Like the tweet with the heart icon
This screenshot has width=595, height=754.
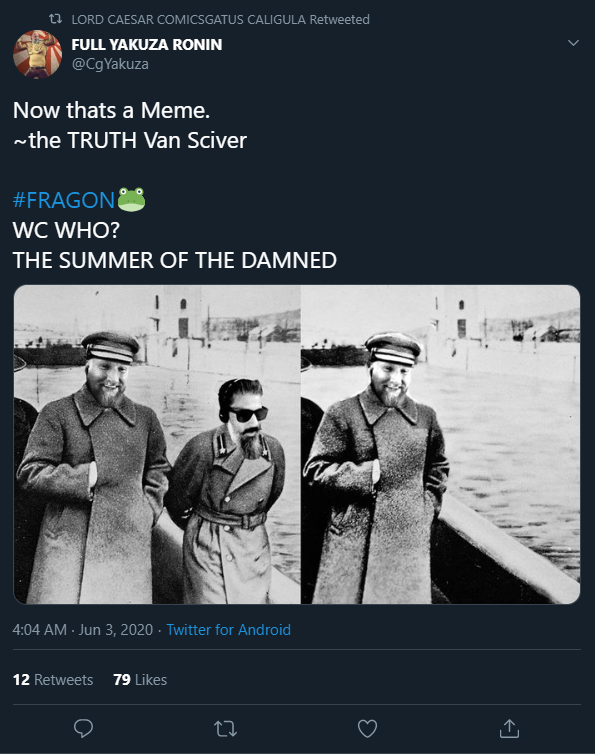367,729
